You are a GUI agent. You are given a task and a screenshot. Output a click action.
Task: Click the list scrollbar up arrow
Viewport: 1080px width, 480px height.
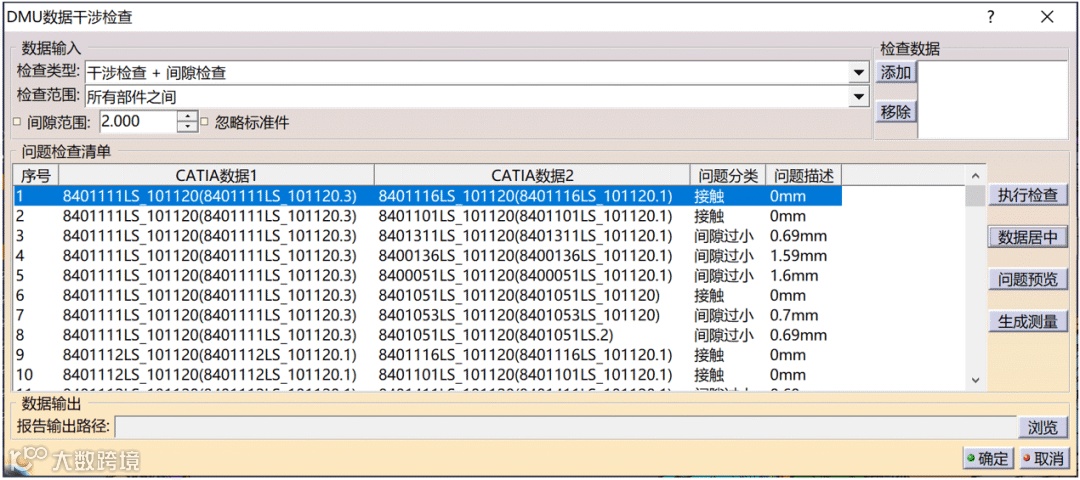point(974,176)
